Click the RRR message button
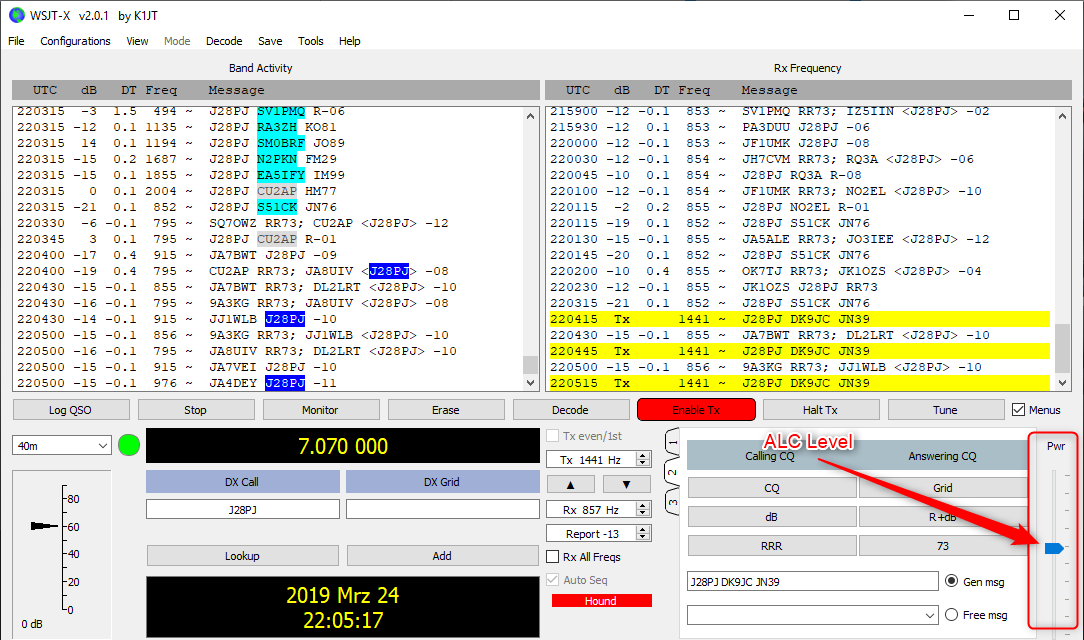This screenshot has height=640, width=1084. point(772,546)
